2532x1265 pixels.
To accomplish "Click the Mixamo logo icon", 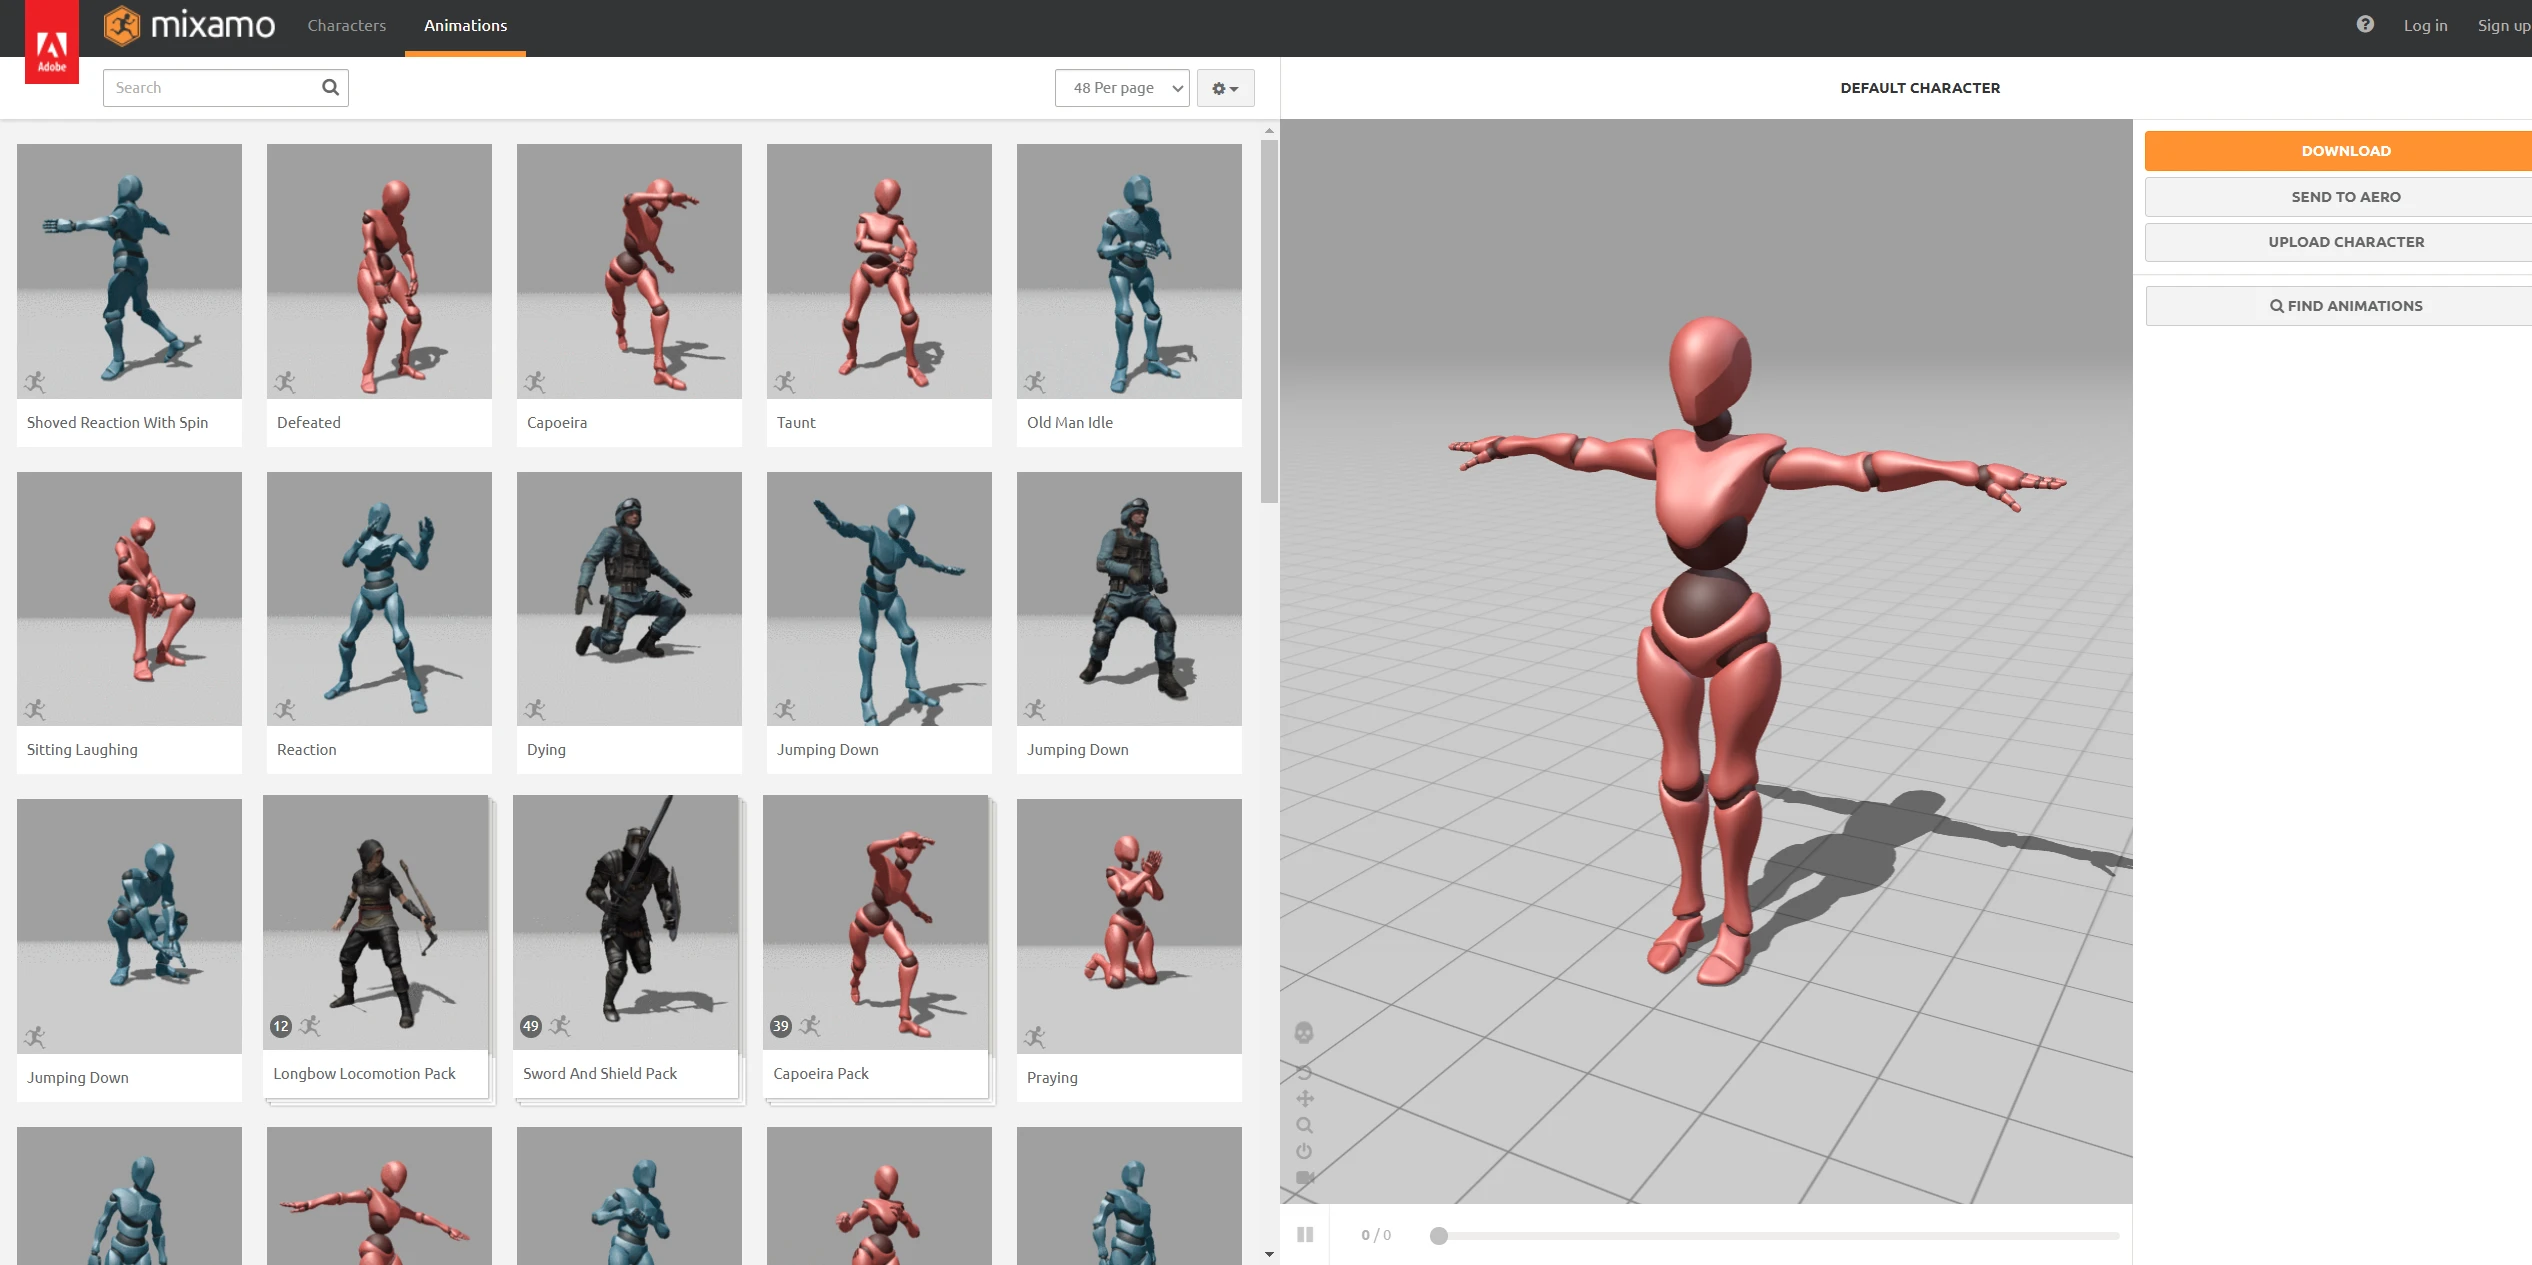I will pos(122,26).
